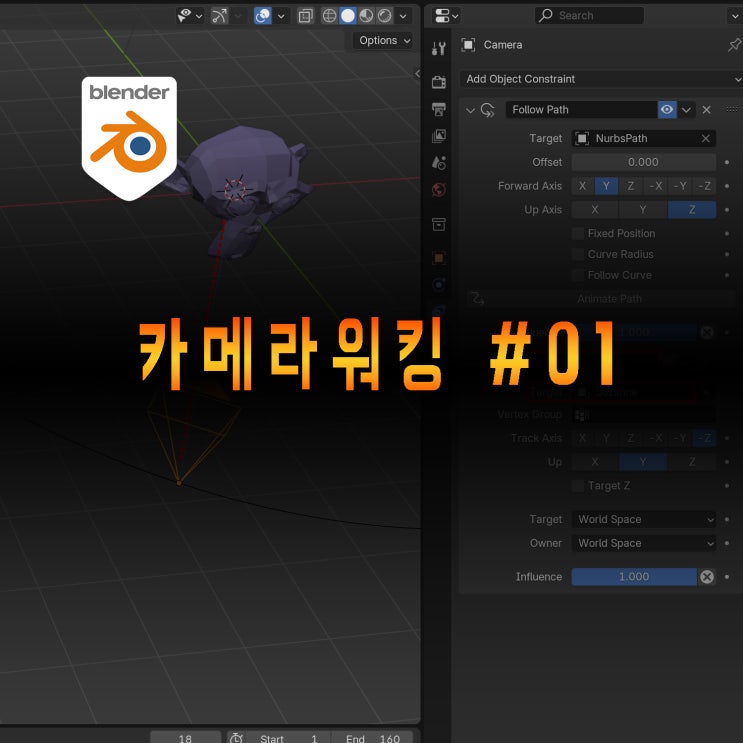Image resolution: width=743 pixels, height=743 pixels.
Task: Select solid viewport shading
Action: point(347,16)
